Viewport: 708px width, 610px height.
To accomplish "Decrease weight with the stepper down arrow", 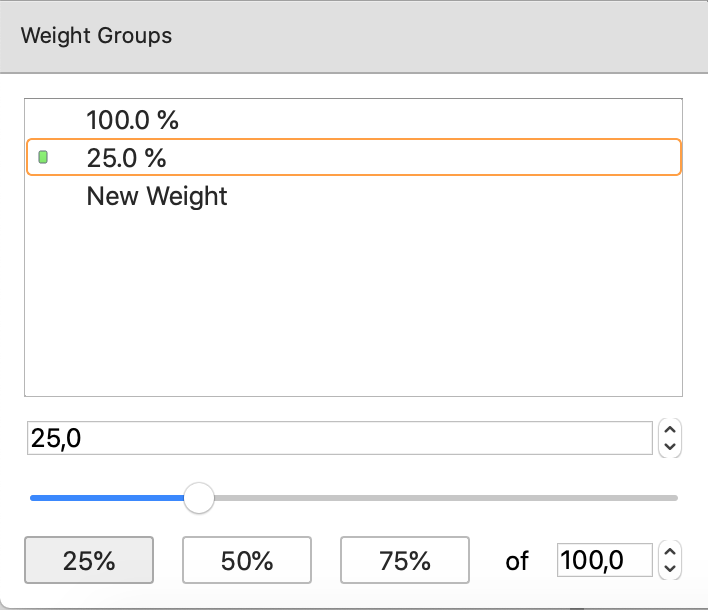I will (x=671, y=447).
